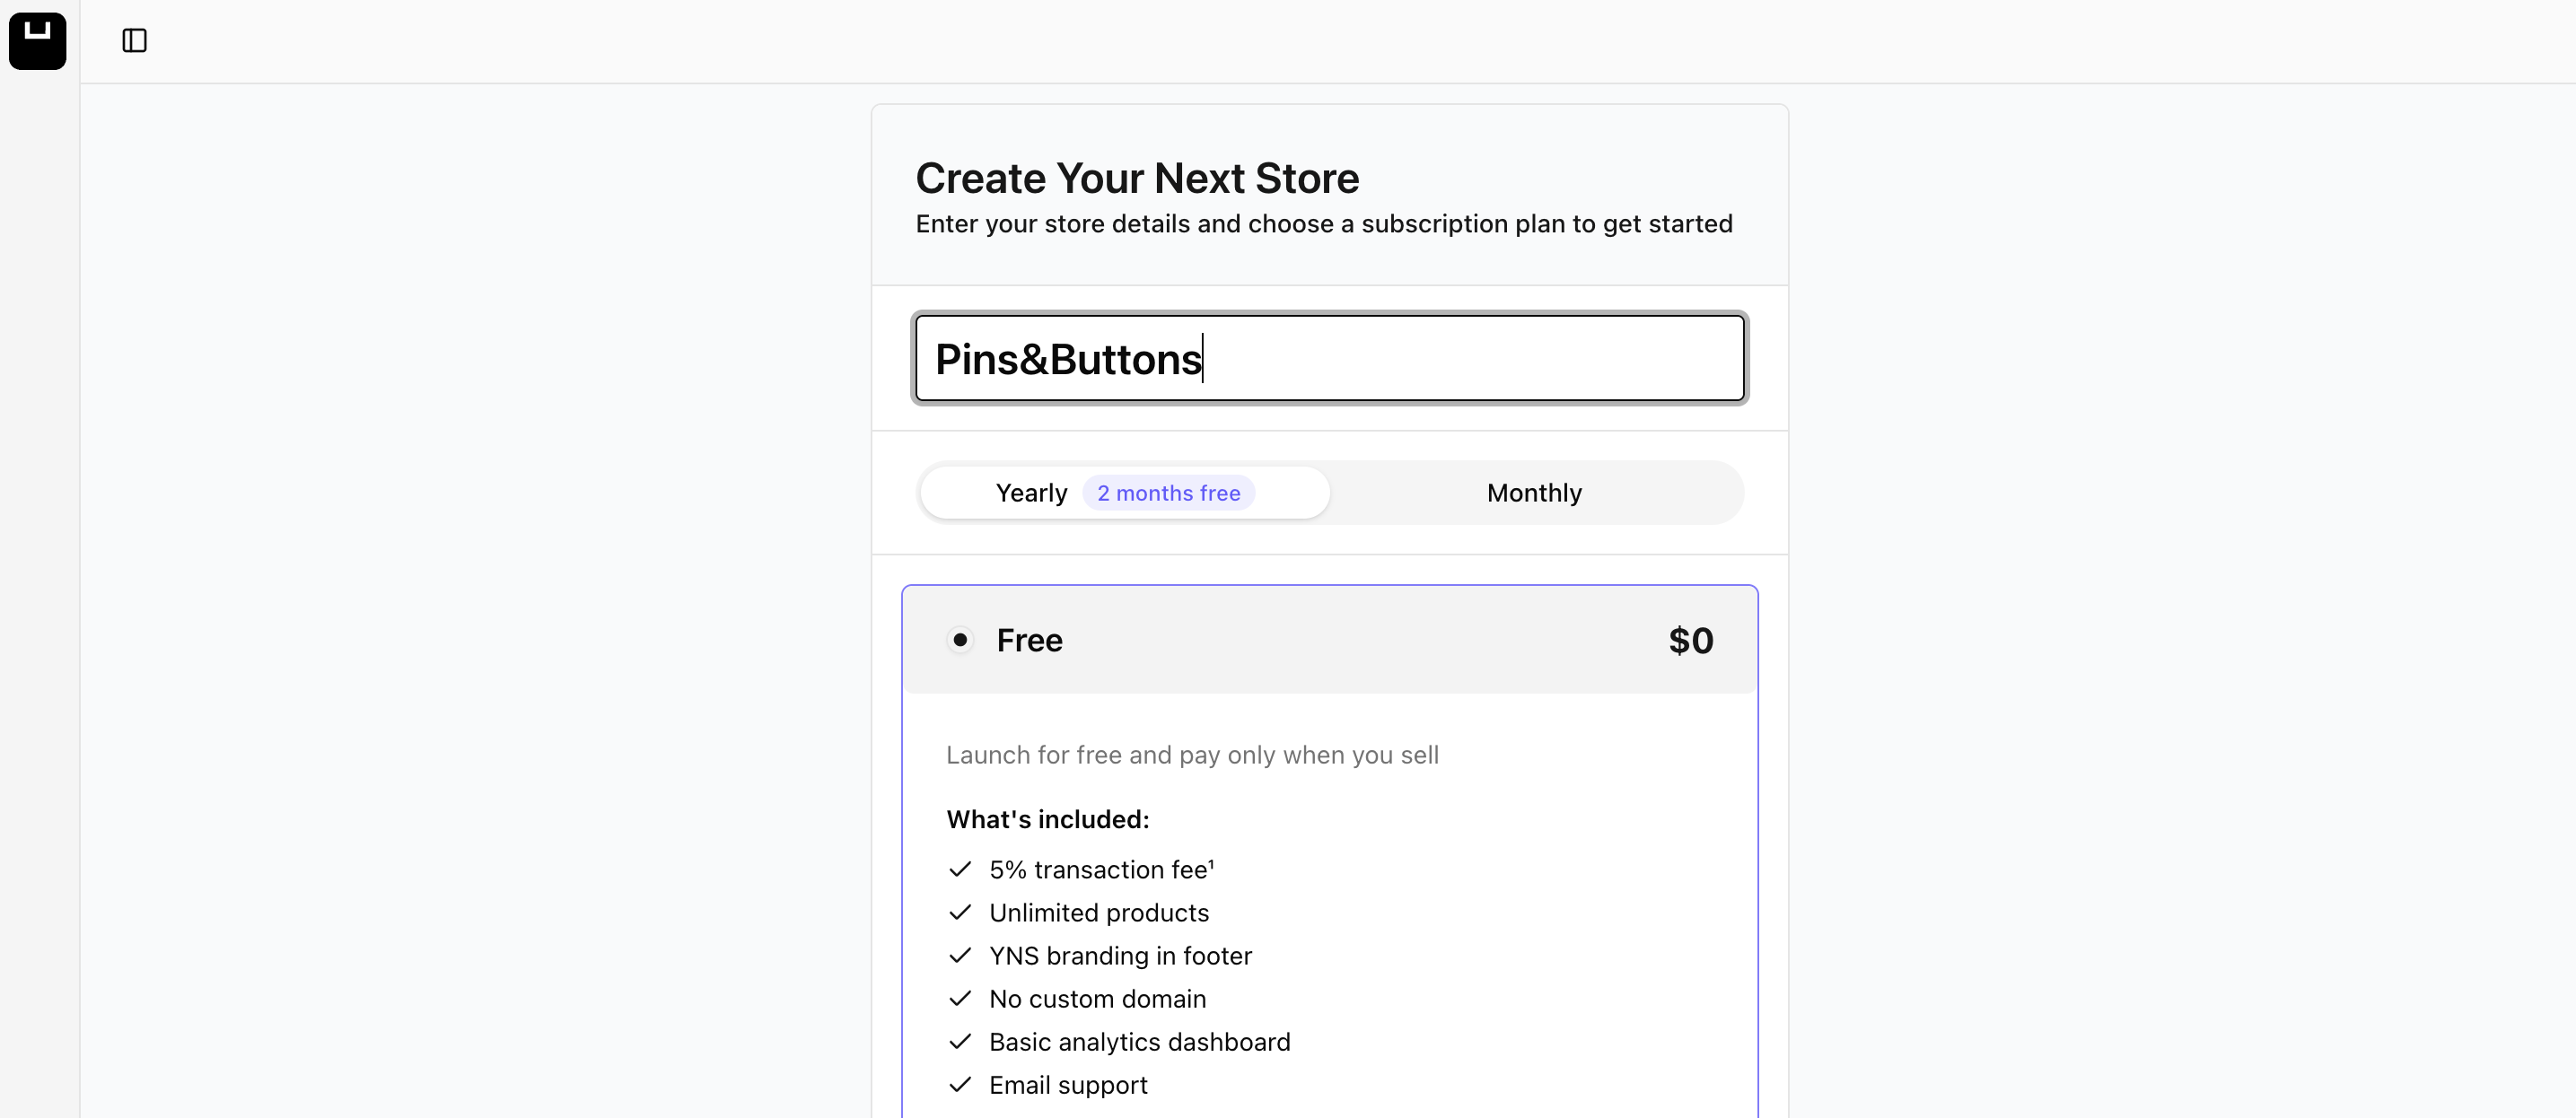
Task: Click the YNS store logo icon
Action: pyautogui.click(x=38, y=40)
